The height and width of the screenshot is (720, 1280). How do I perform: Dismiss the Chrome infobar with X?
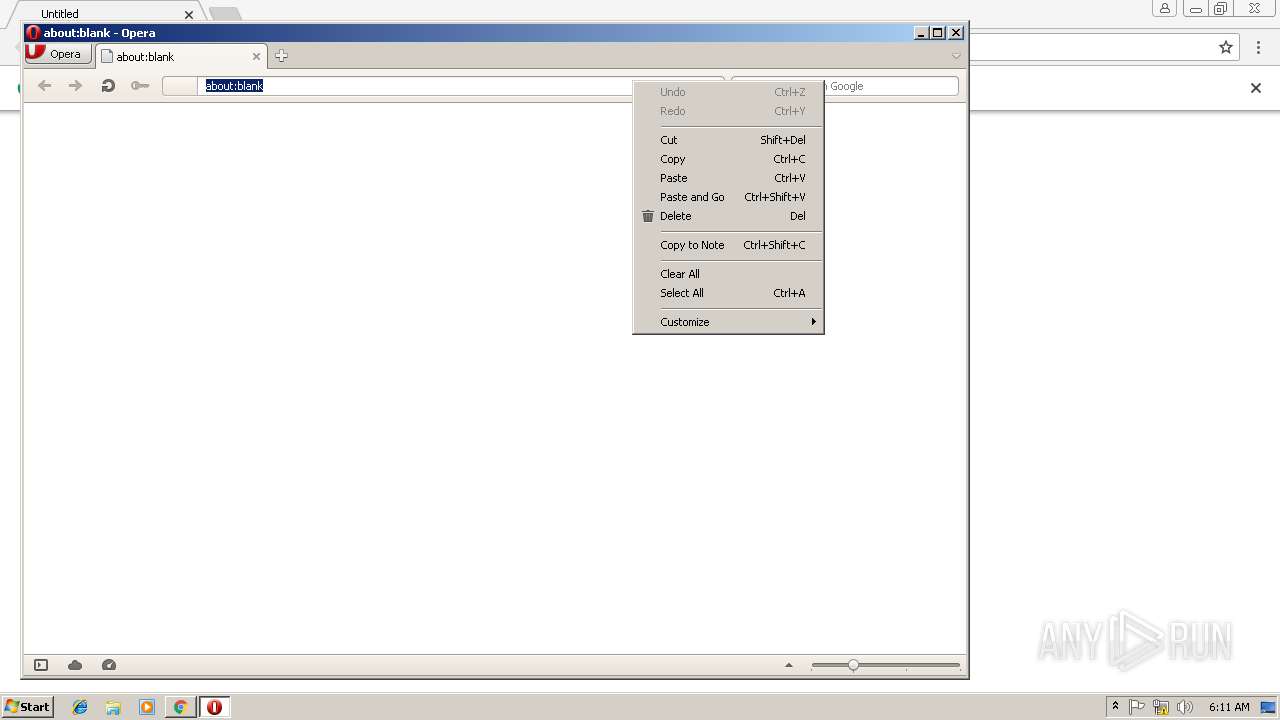click(x=1256, y=88)
